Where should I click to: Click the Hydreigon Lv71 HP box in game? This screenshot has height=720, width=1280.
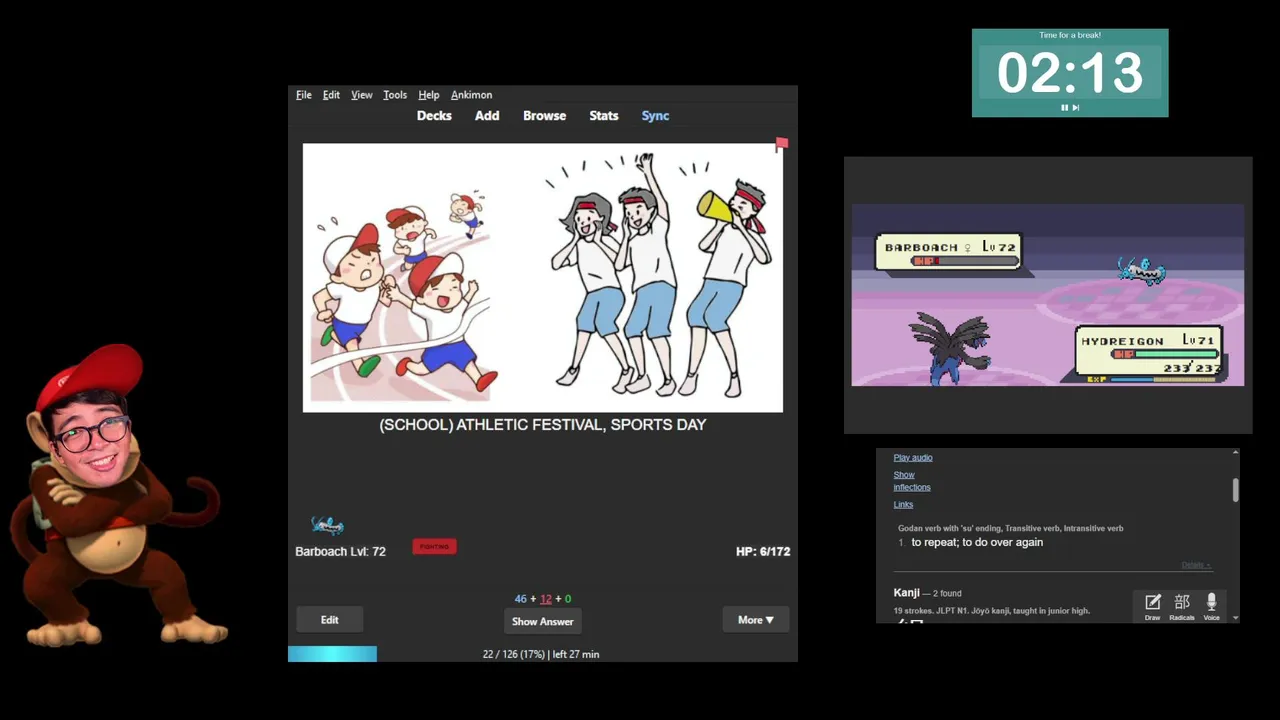[1150, 352]
